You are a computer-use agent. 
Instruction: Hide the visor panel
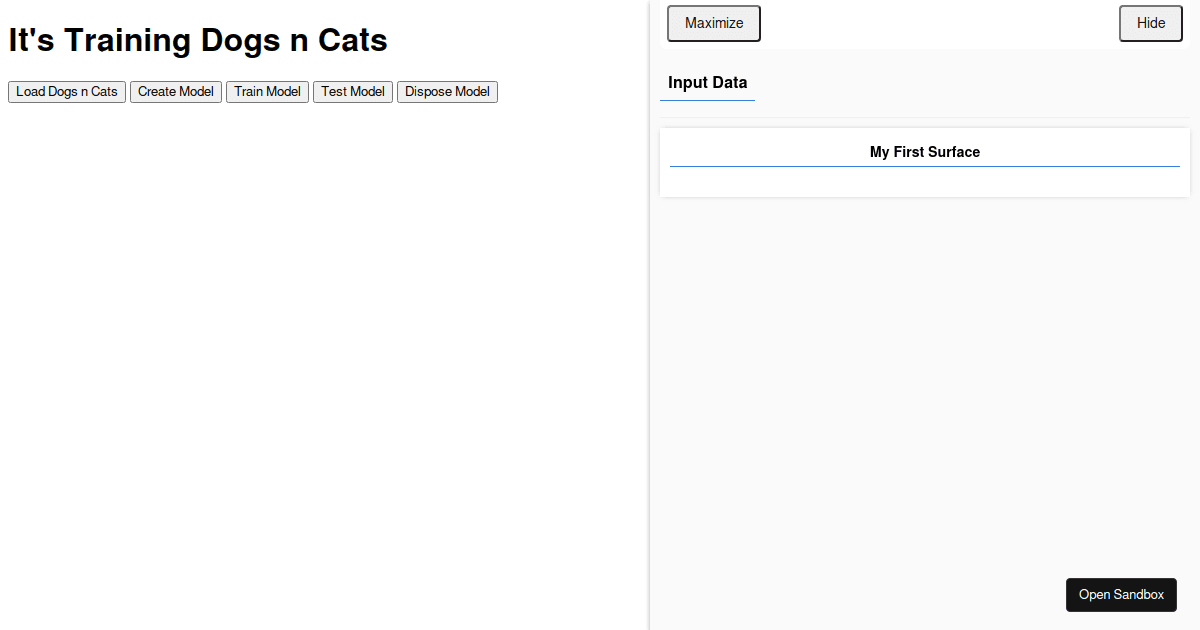pos(1150,23)
